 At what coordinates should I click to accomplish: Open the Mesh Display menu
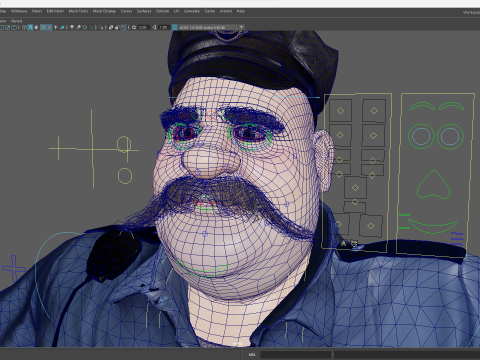click(x=104, y=11)
